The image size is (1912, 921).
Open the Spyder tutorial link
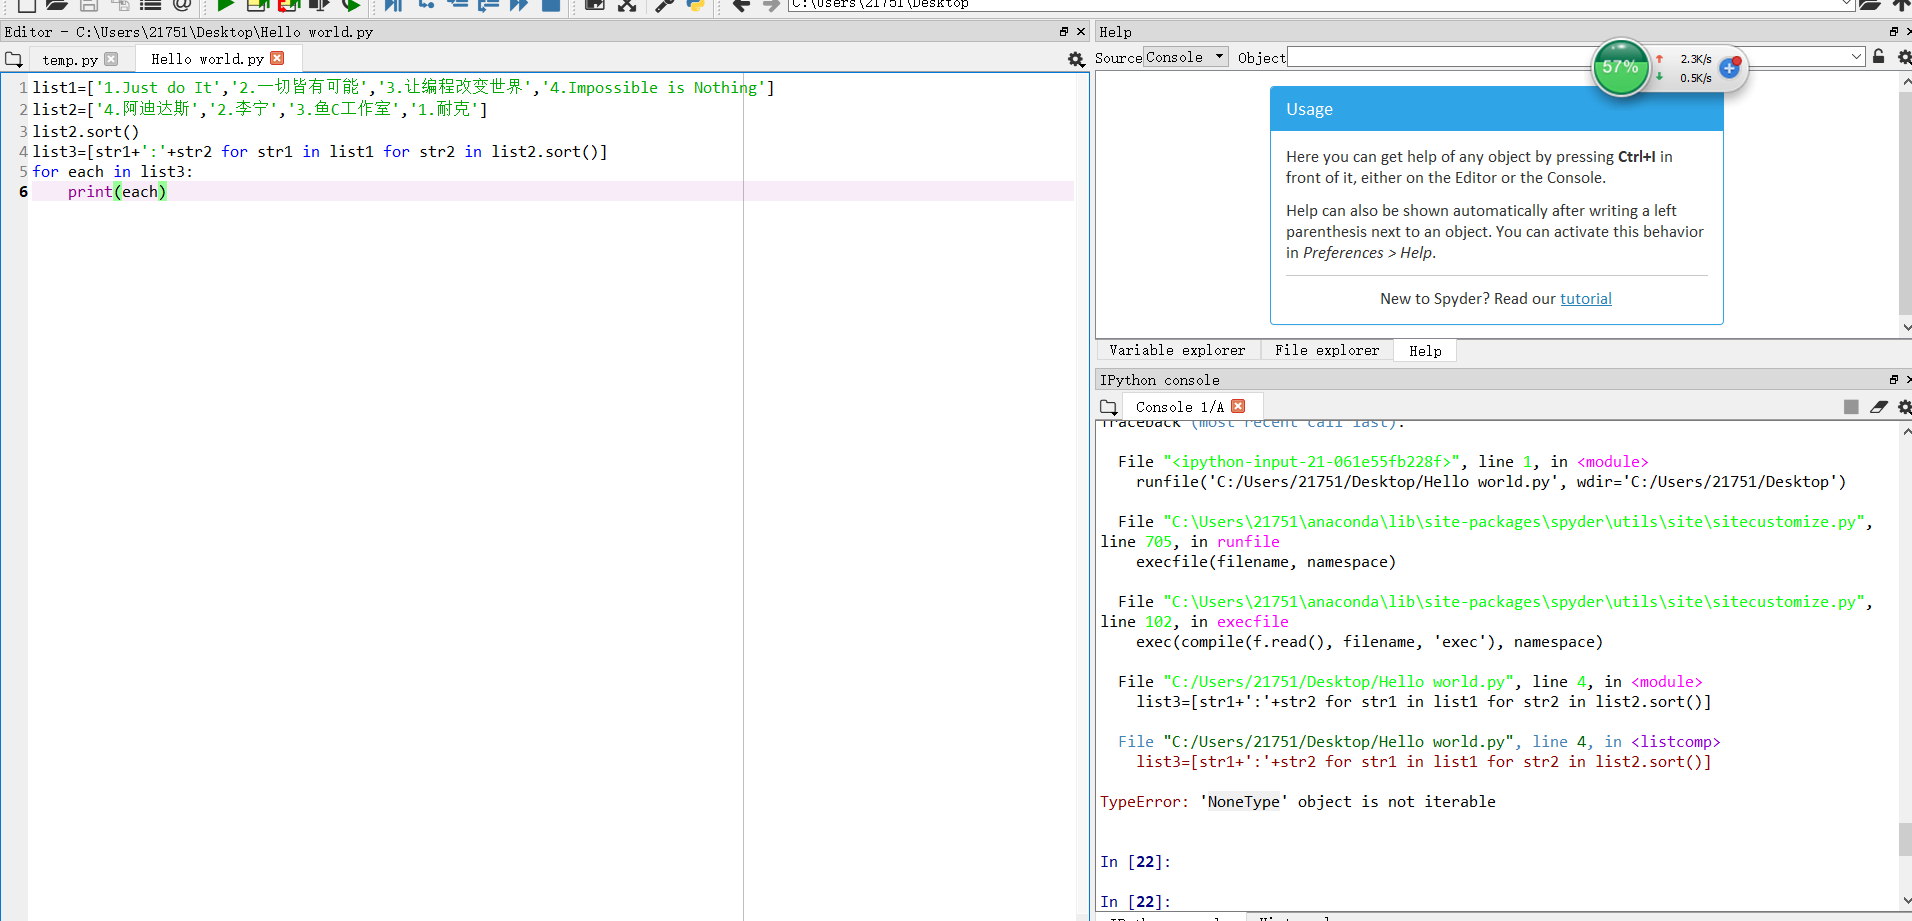[x=1585, y=299]
